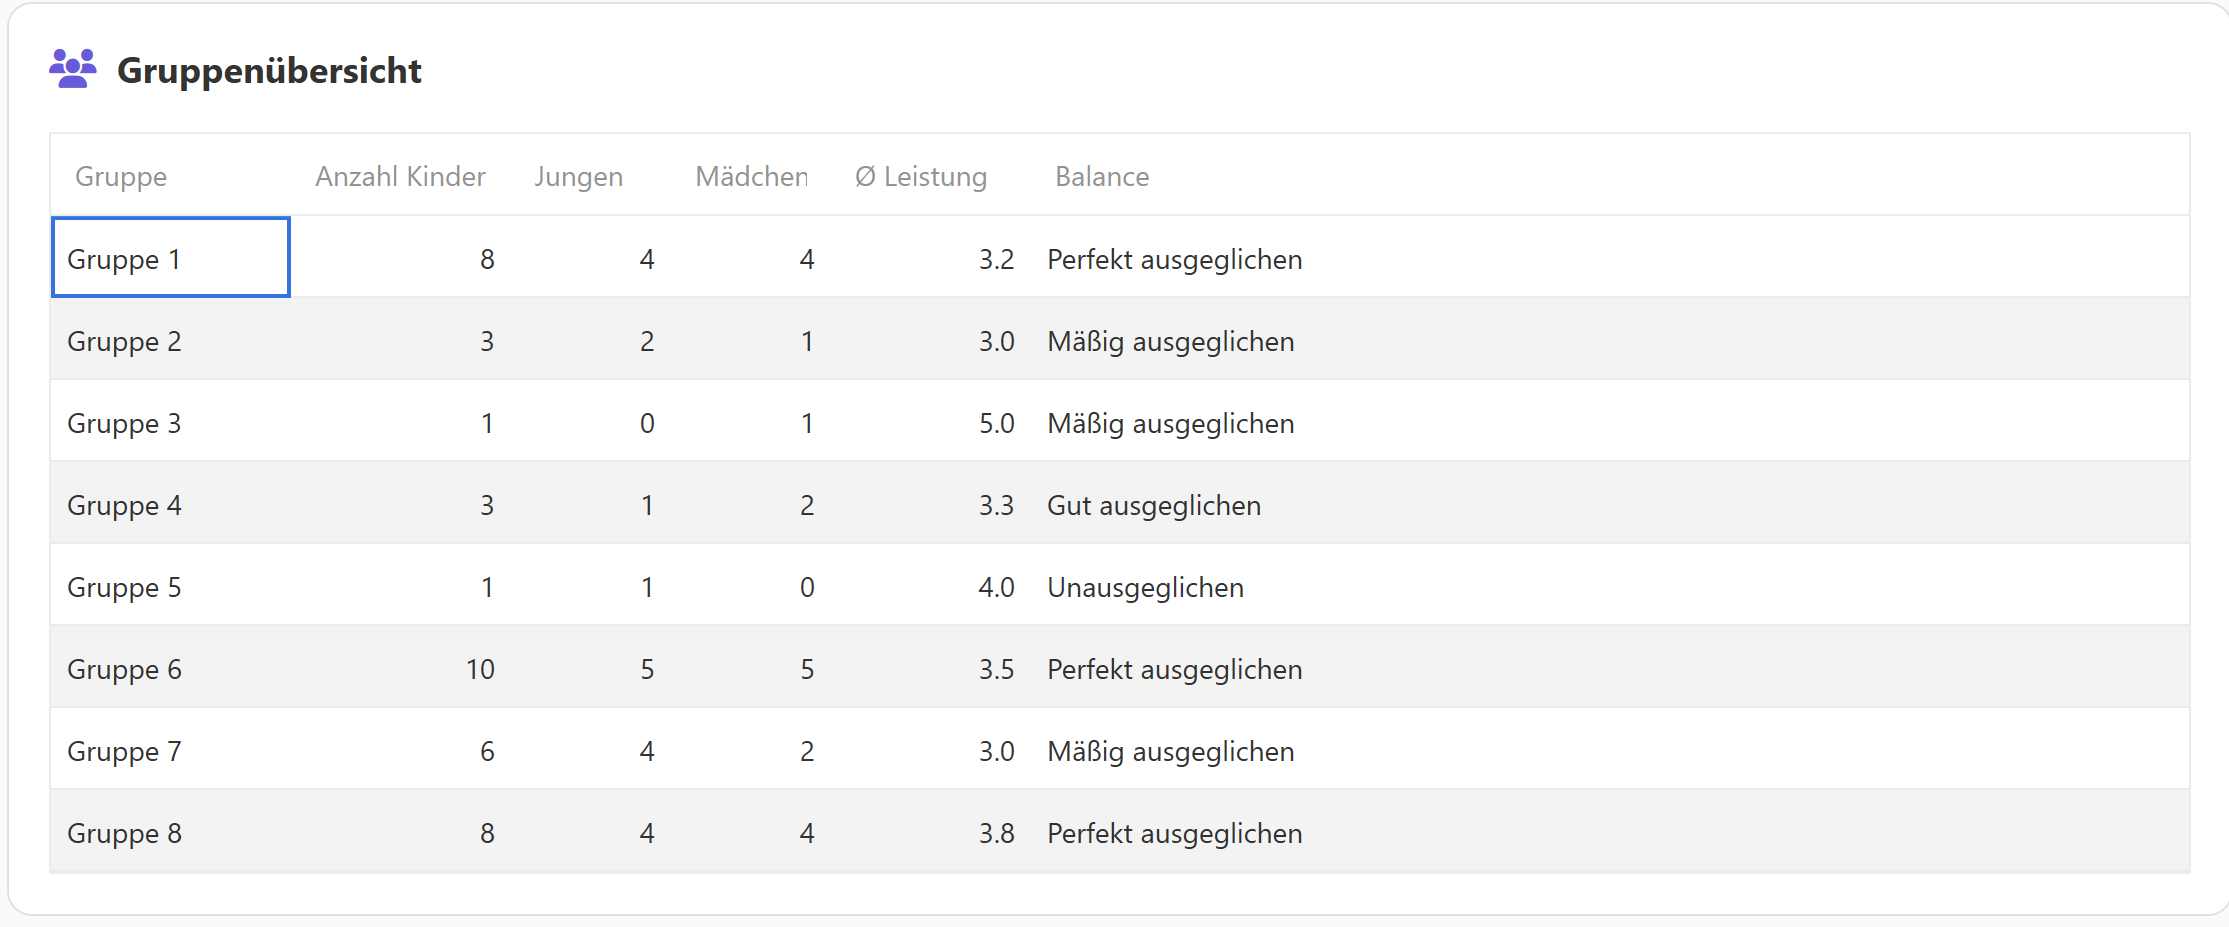Click the Unausgeglichen balance cell
2229x927 pixels.
(1145, 587)
